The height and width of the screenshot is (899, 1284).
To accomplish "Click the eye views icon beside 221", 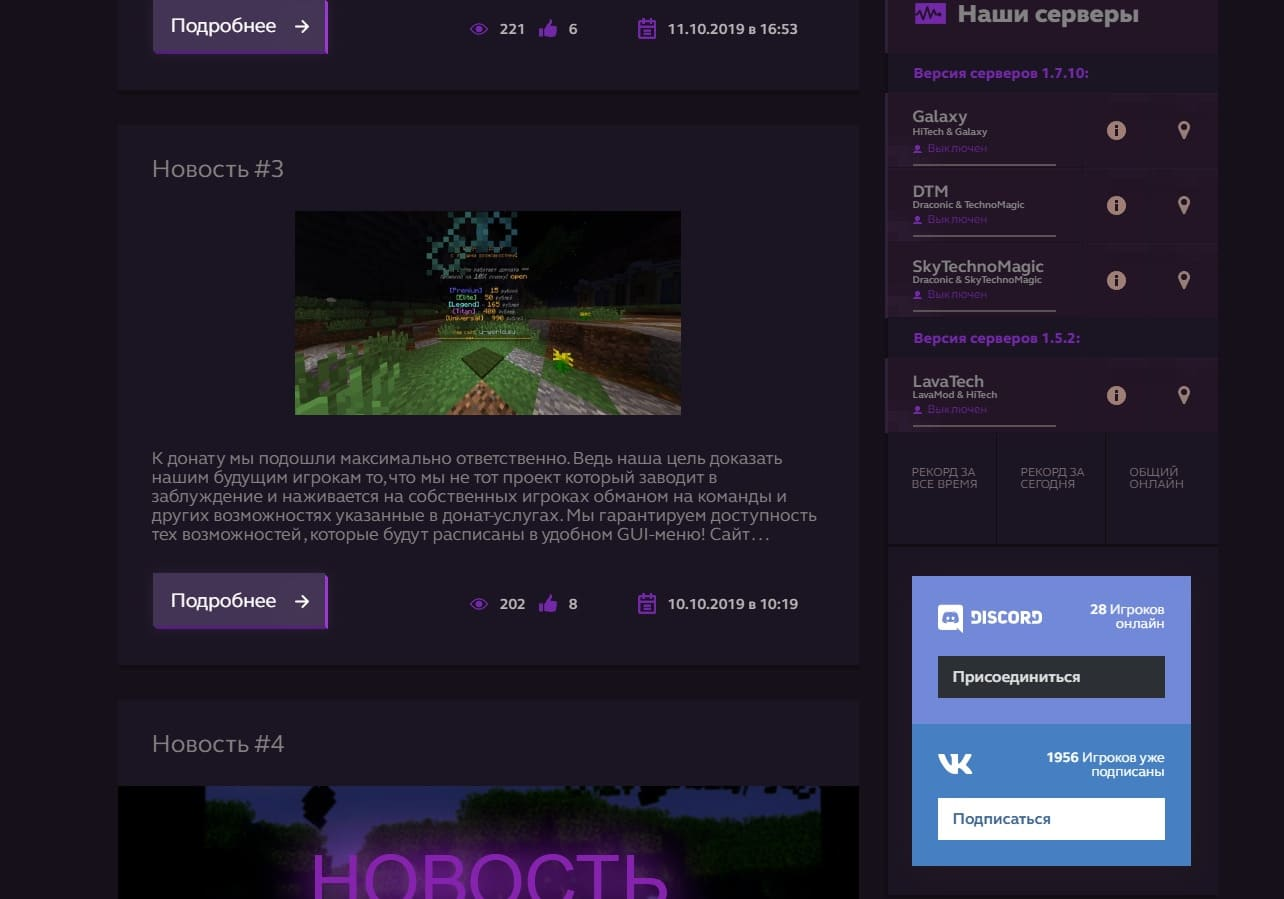I will 479,29.
